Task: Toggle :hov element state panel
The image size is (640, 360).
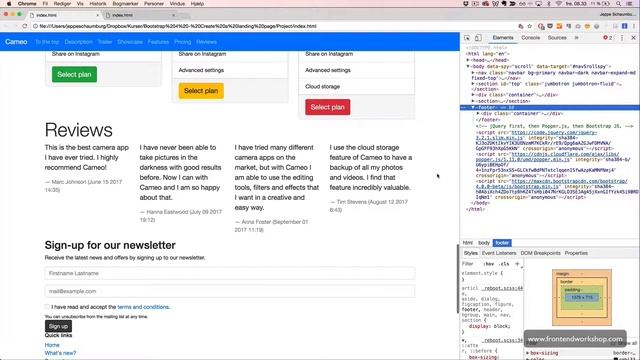Action: (x=489, y=264)
